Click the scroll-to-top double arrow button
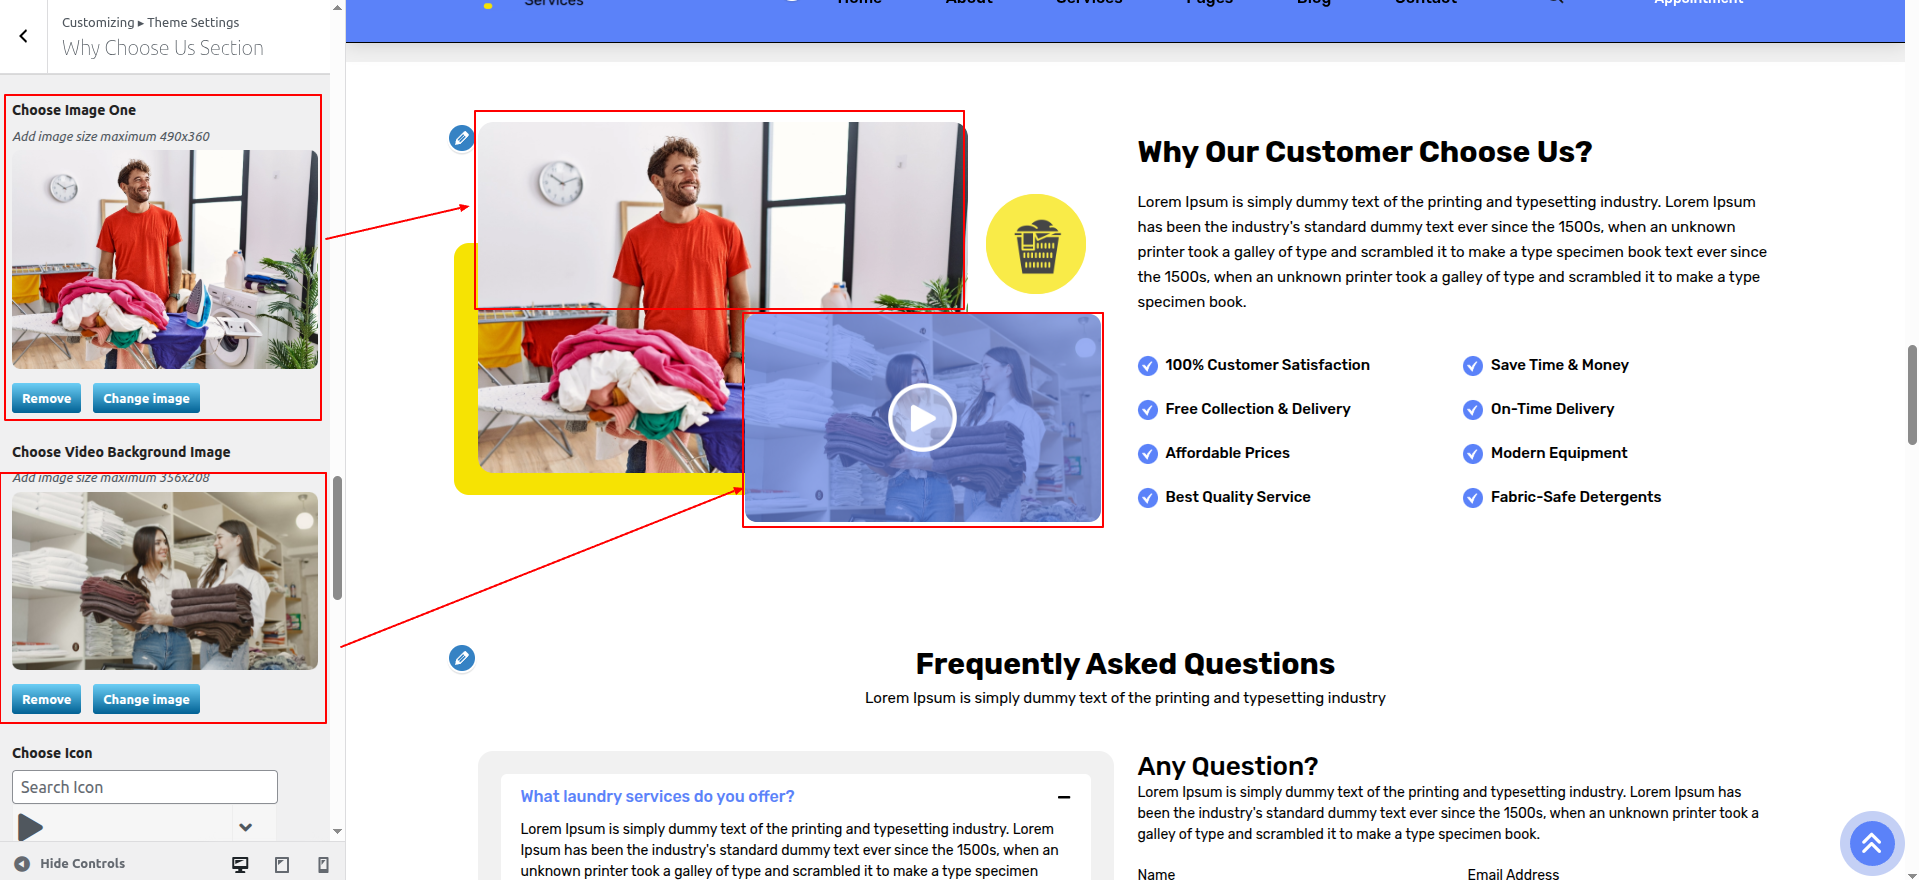1919x880 pixels. pos(1871,844)
